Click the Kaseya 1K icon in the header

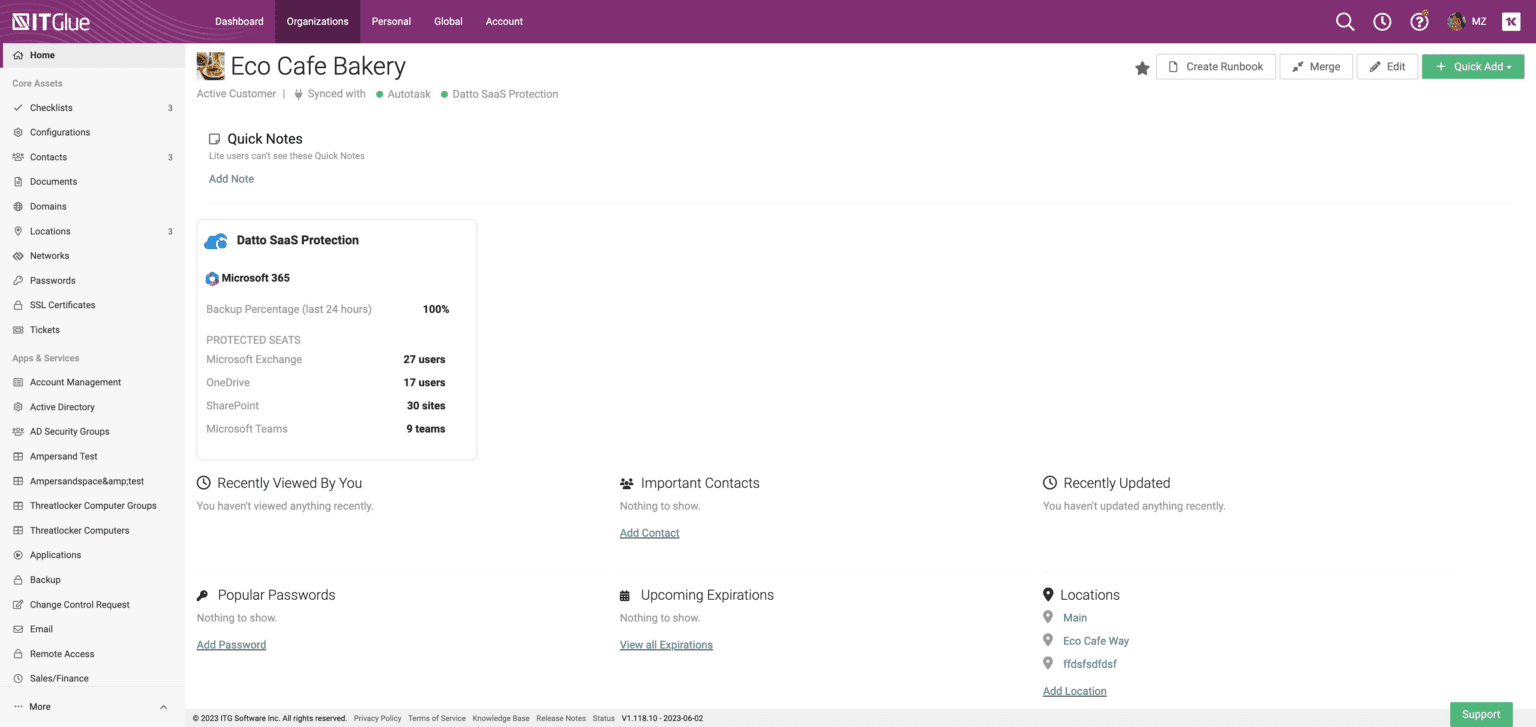[x=1510, y=21]
